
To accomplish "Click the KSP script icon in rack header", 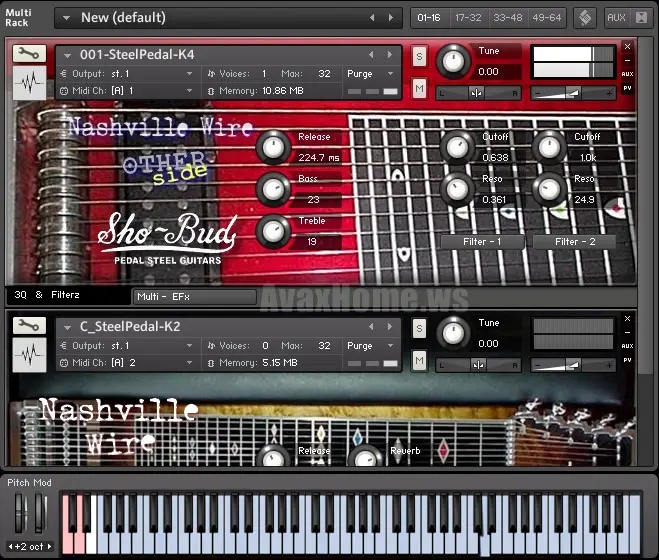I will click(x=585, y=18).
